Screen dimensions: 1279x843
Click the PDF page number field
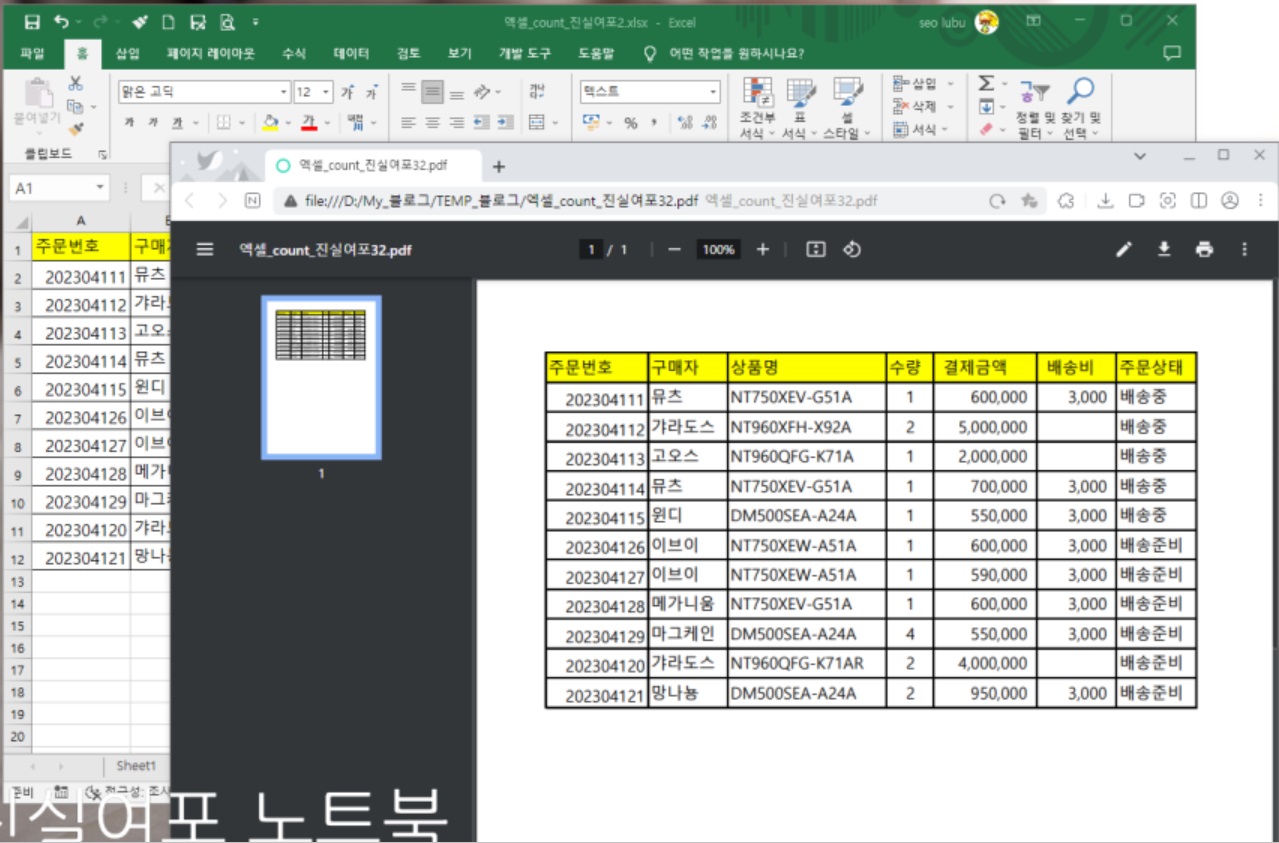591,250
